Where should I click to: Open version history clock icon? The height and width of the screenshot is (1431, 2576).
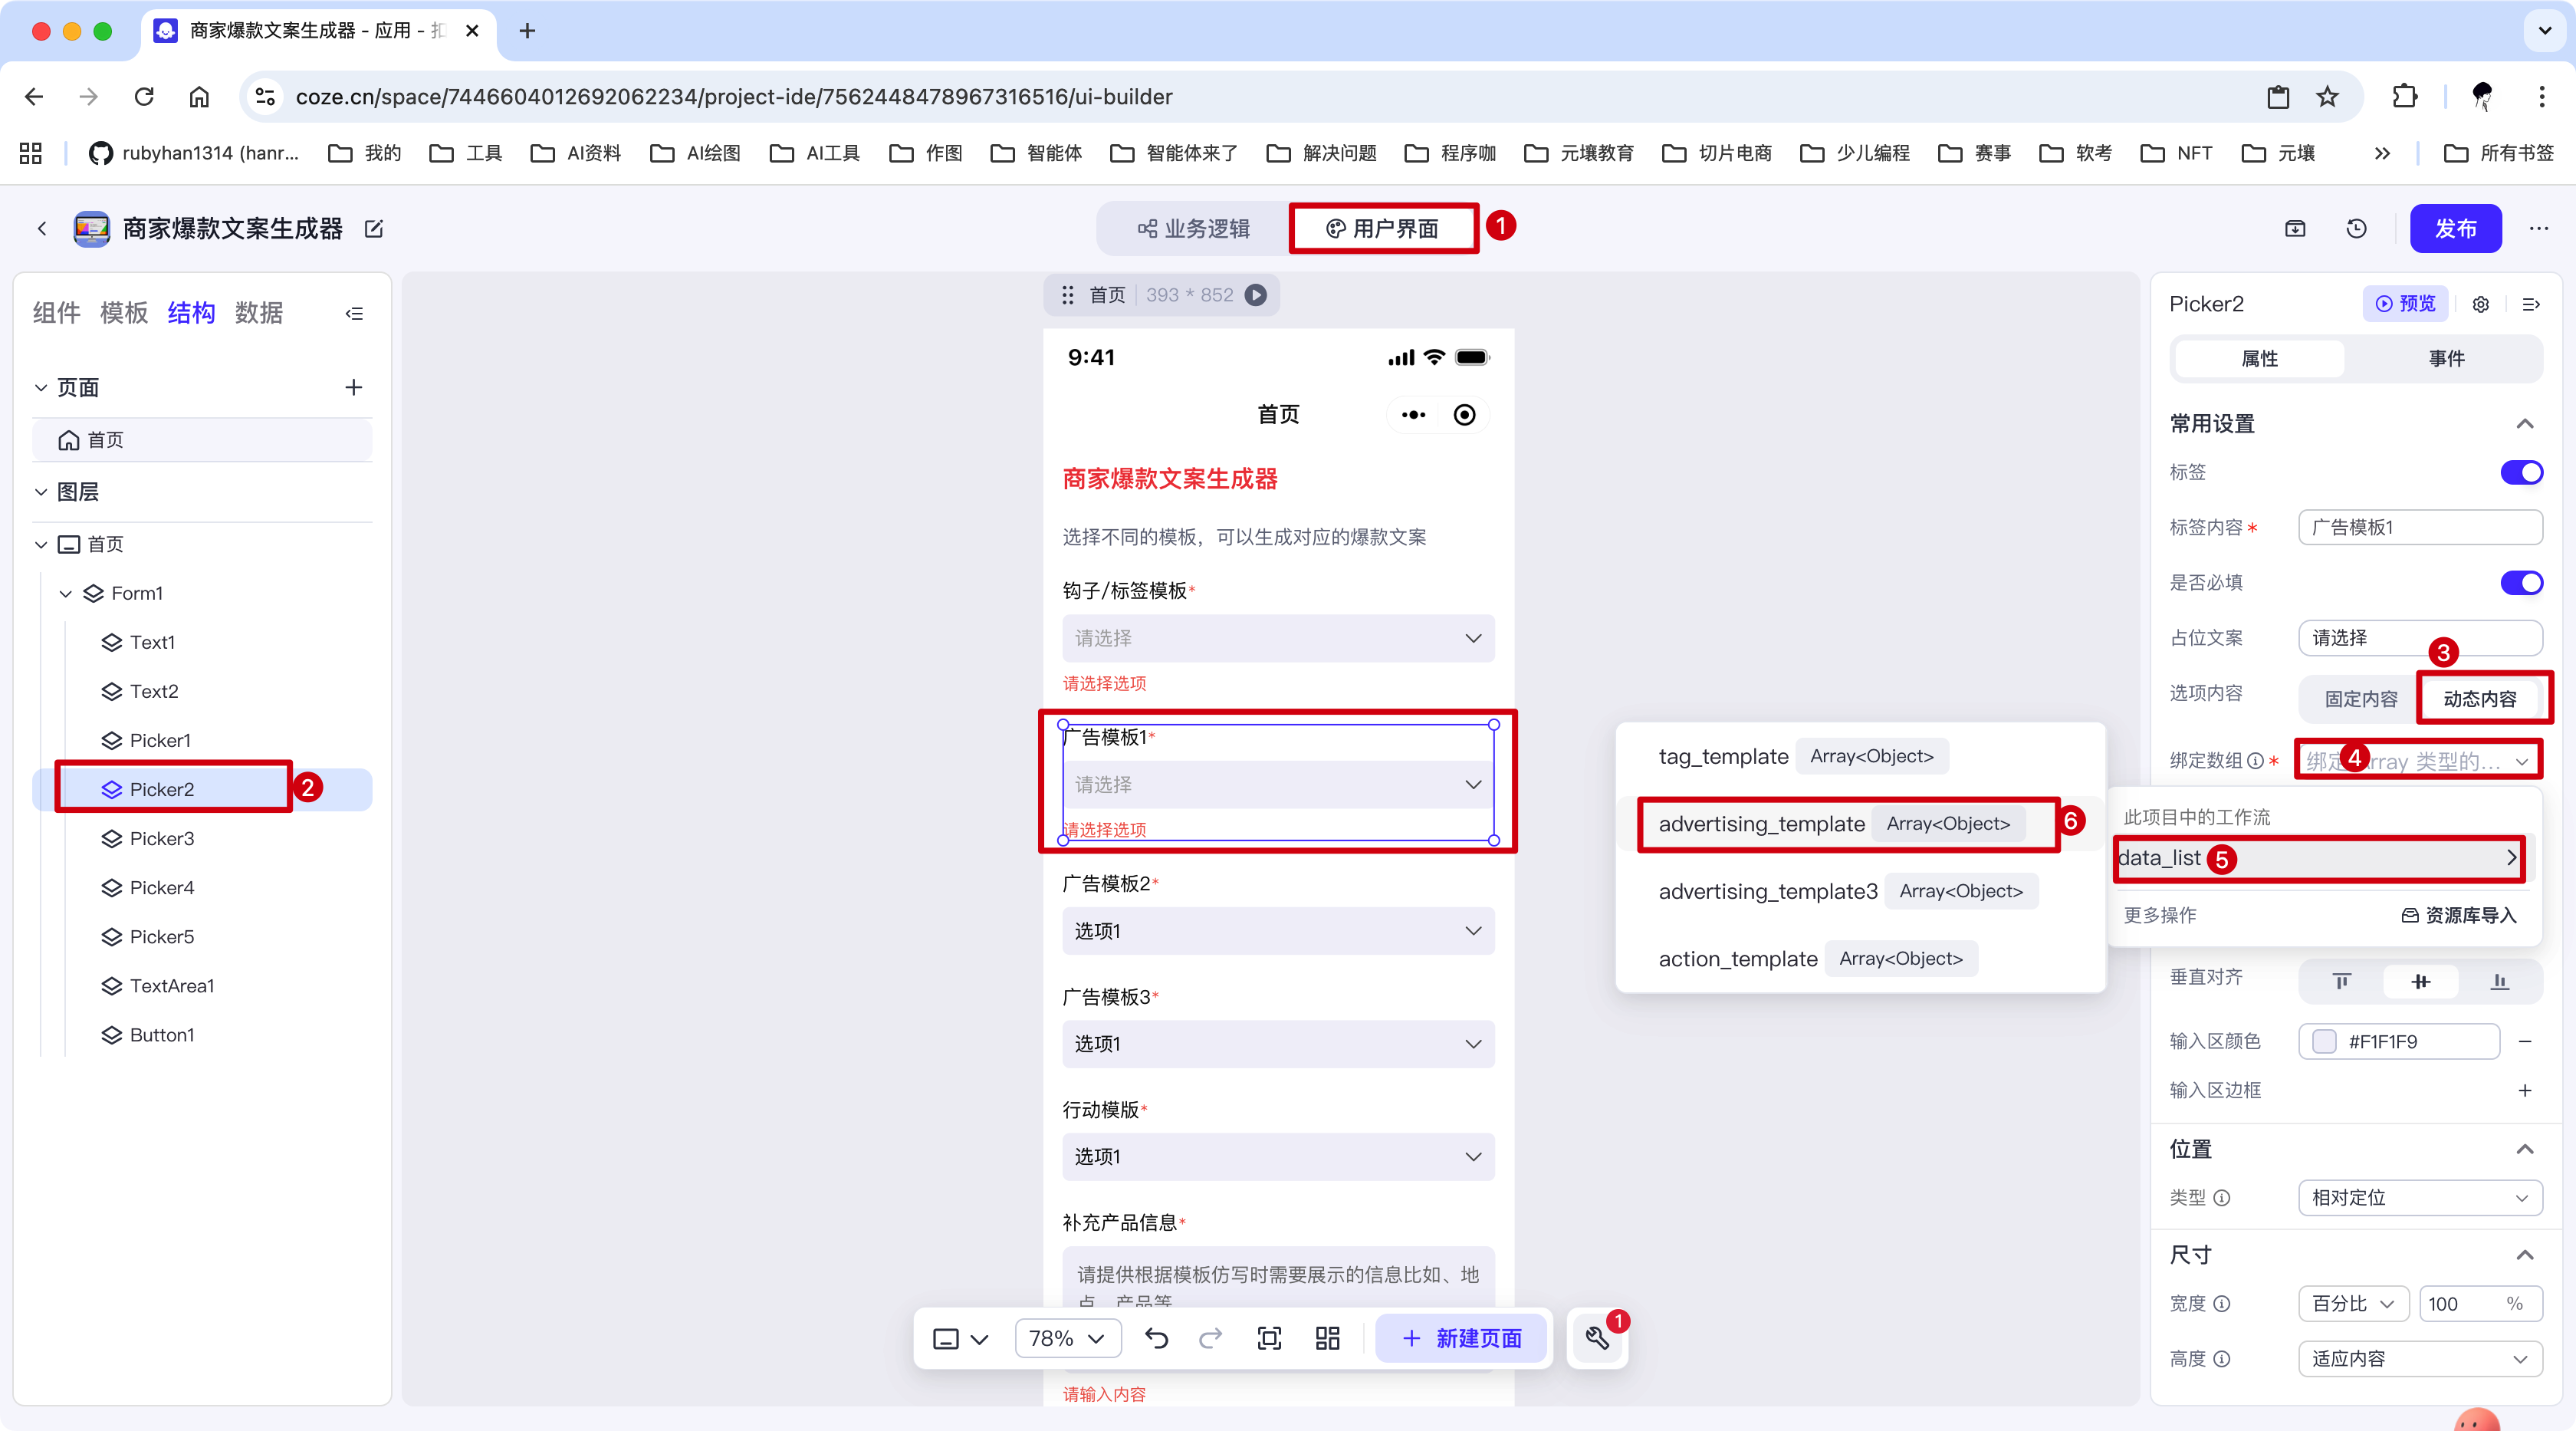pos(2356,229)
